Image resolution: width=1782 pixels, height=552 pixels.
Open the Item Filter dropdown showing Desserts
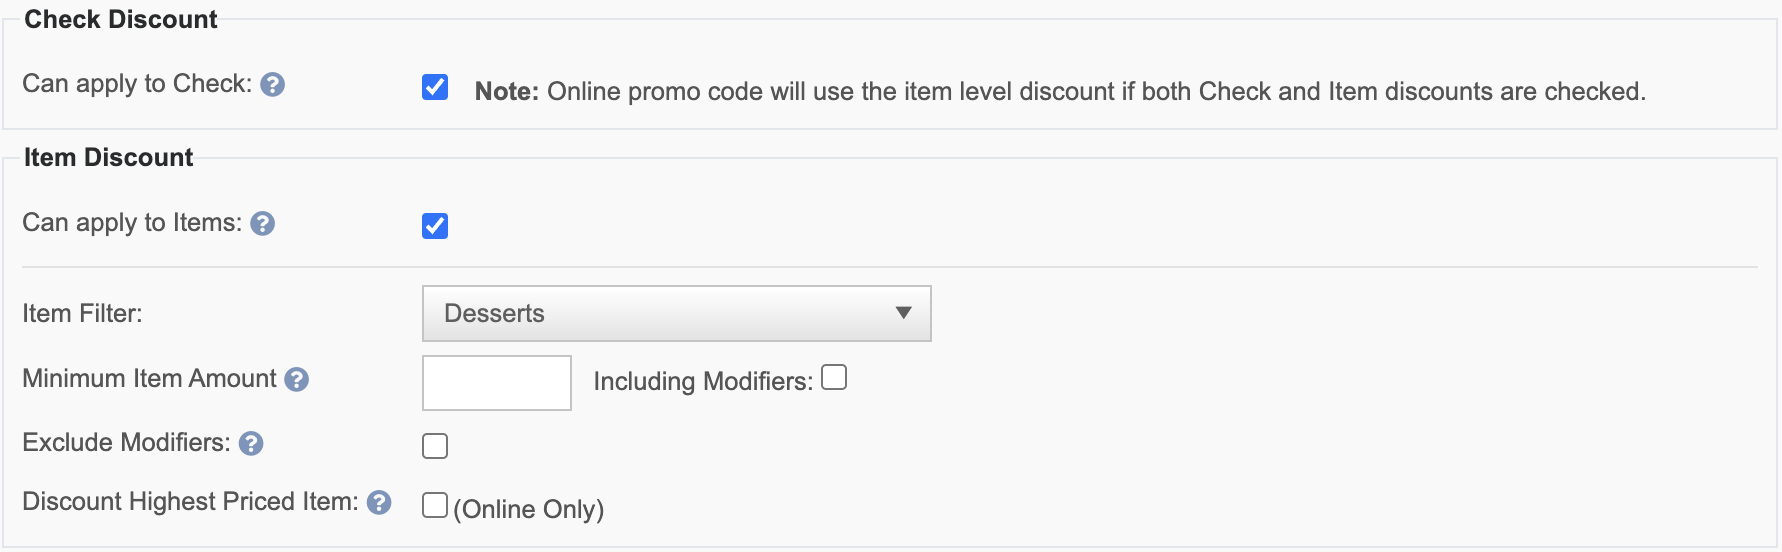(x=676, y=314)
